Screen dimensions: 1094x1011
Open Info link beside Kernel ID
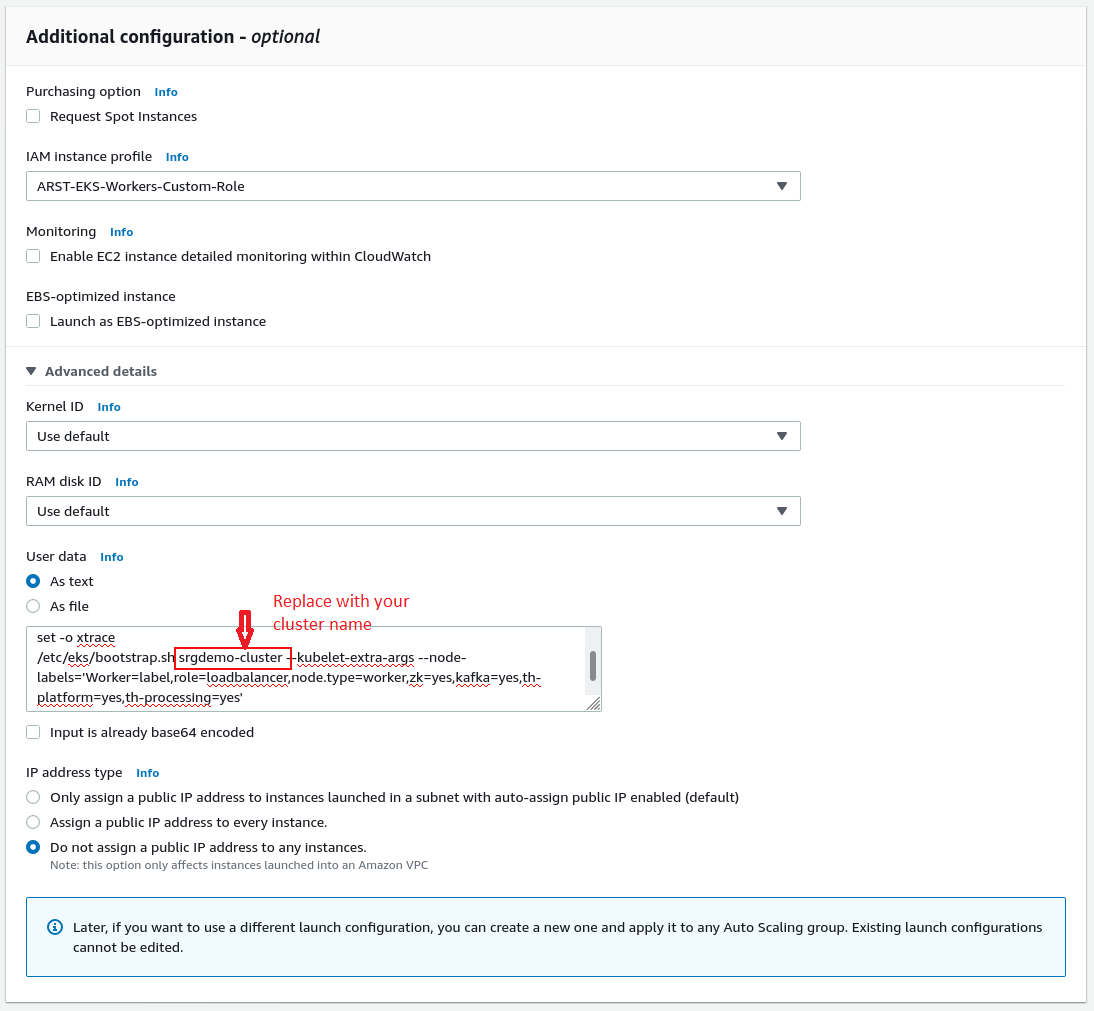tap(109, 407)
